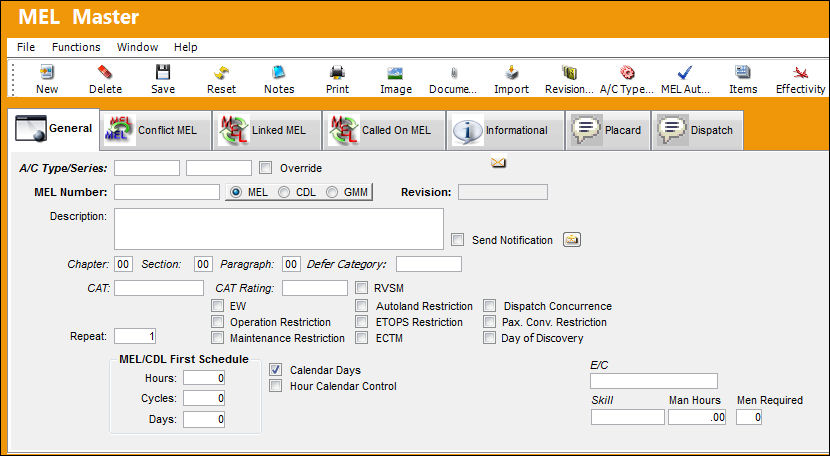Switch to the General tab
830x456 pixels.
click(x=53, y=129)
